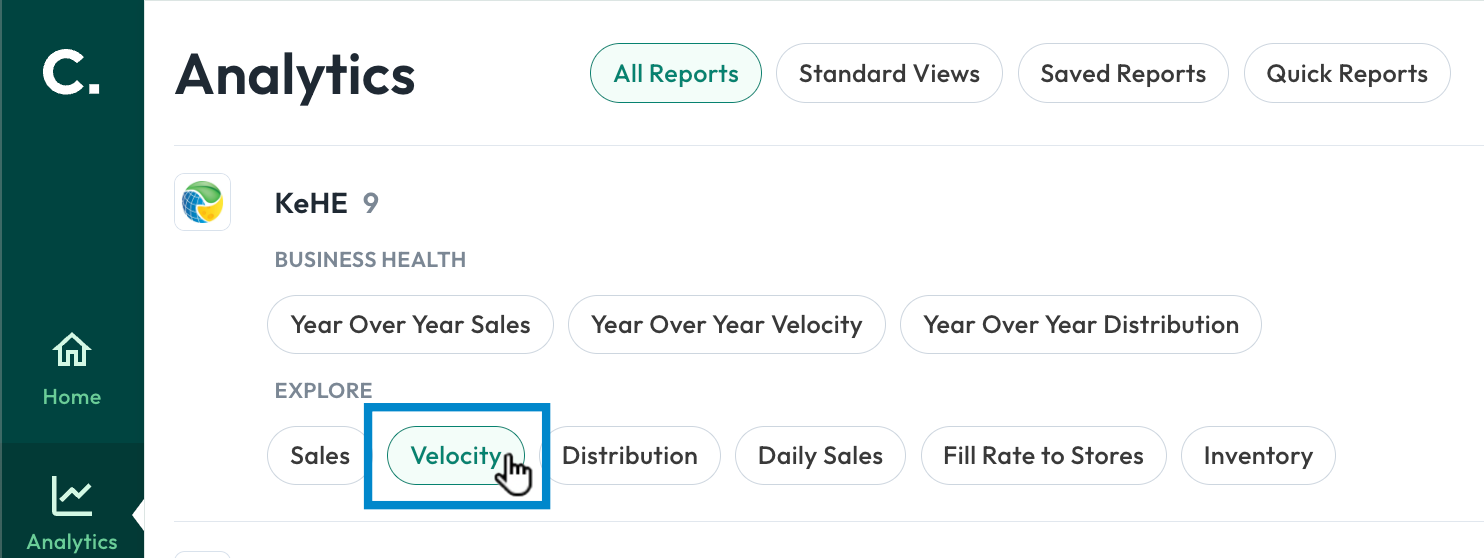The image size is (1484, 558).
Task: Switch to the All Reports tab
Action: pyautogui.click(x=676, y=73)
